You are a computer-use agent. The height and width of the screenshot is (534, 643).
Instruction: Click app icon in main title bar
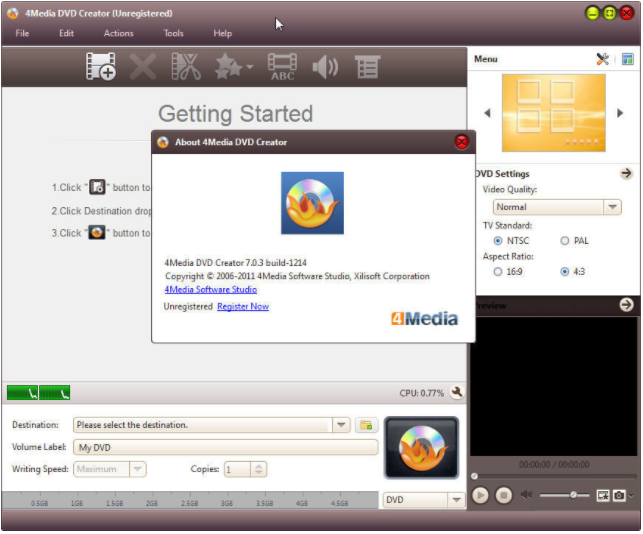click(13, 13)
